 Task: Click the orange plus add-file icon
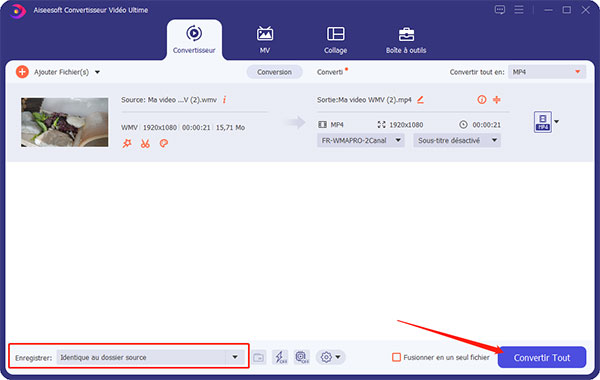point(22,72)
